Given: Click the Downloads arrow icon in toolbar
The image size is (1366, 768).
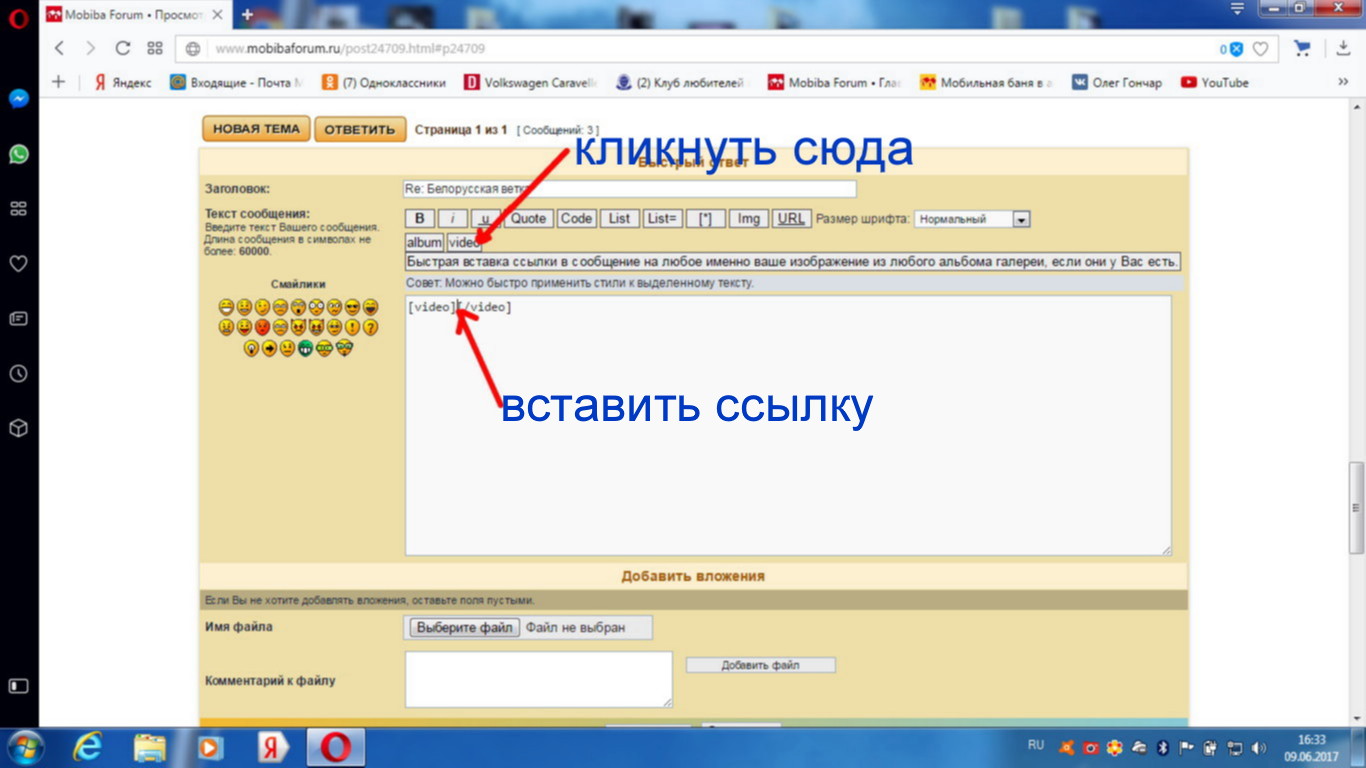Looking at the screenshot, I should coord(1343,48).
